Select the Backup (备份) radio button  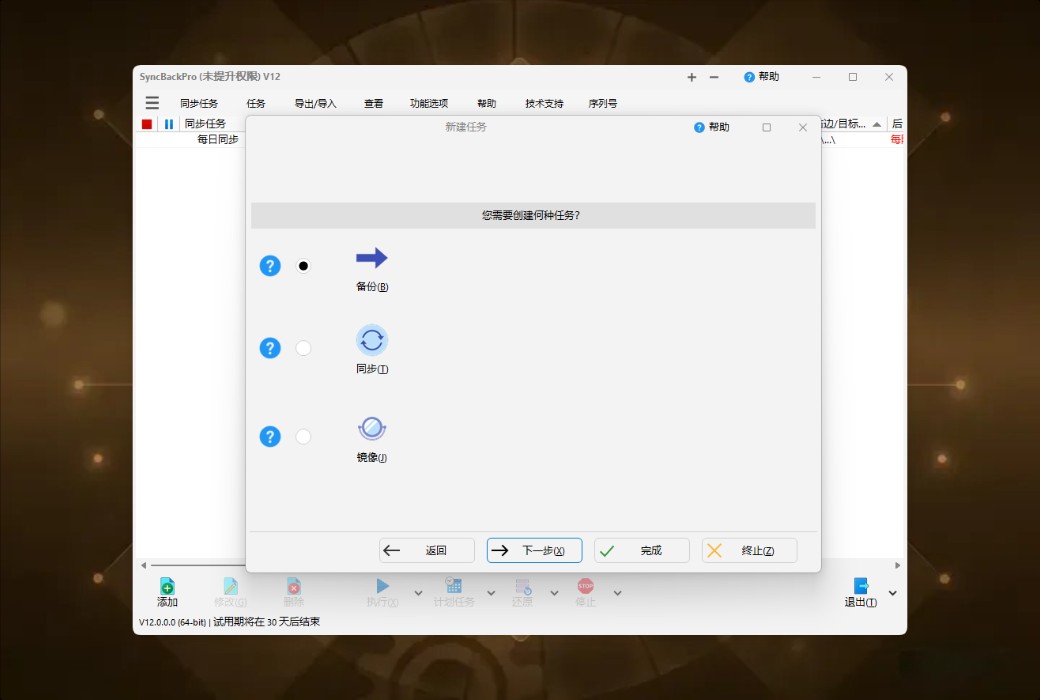[303, 265]
